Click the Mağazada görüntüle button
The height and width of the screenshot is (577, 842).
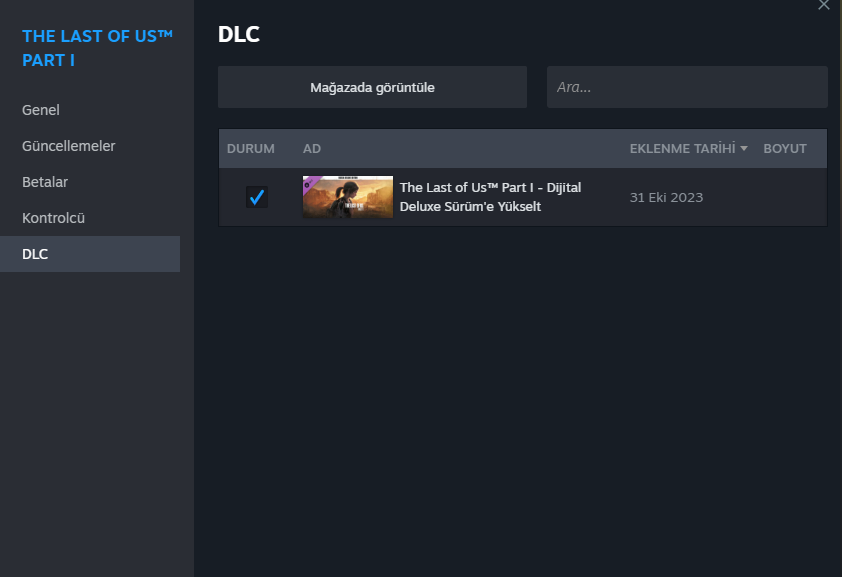click(x=372, y=87)
